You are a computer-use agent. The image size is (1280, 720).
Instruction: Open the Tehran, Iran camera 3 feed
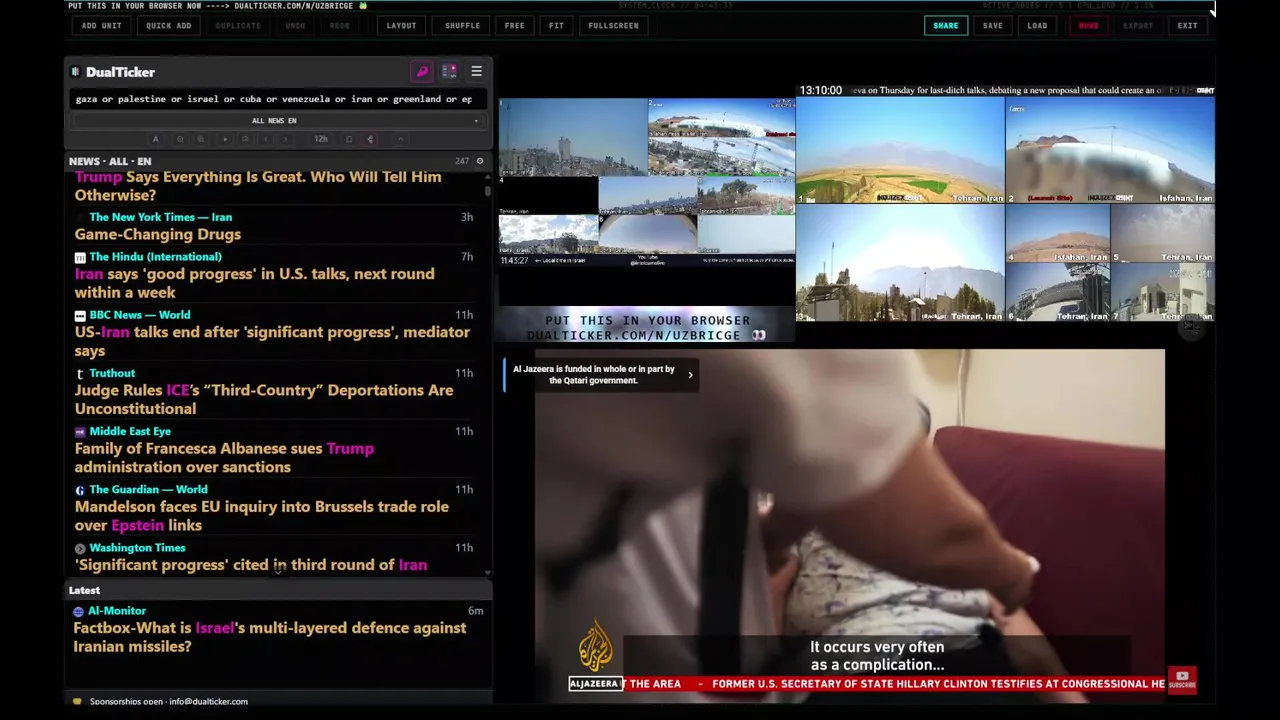(x=900, y=263)
